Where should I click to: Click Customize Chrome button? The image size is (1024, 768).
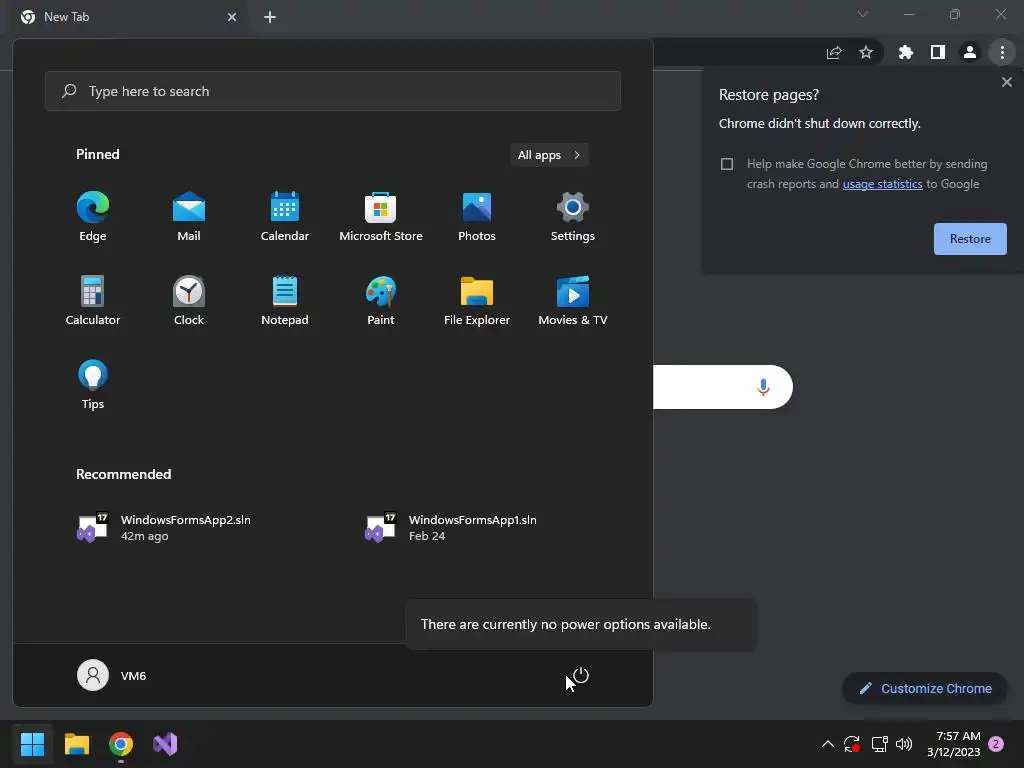(x=925, y=688)
